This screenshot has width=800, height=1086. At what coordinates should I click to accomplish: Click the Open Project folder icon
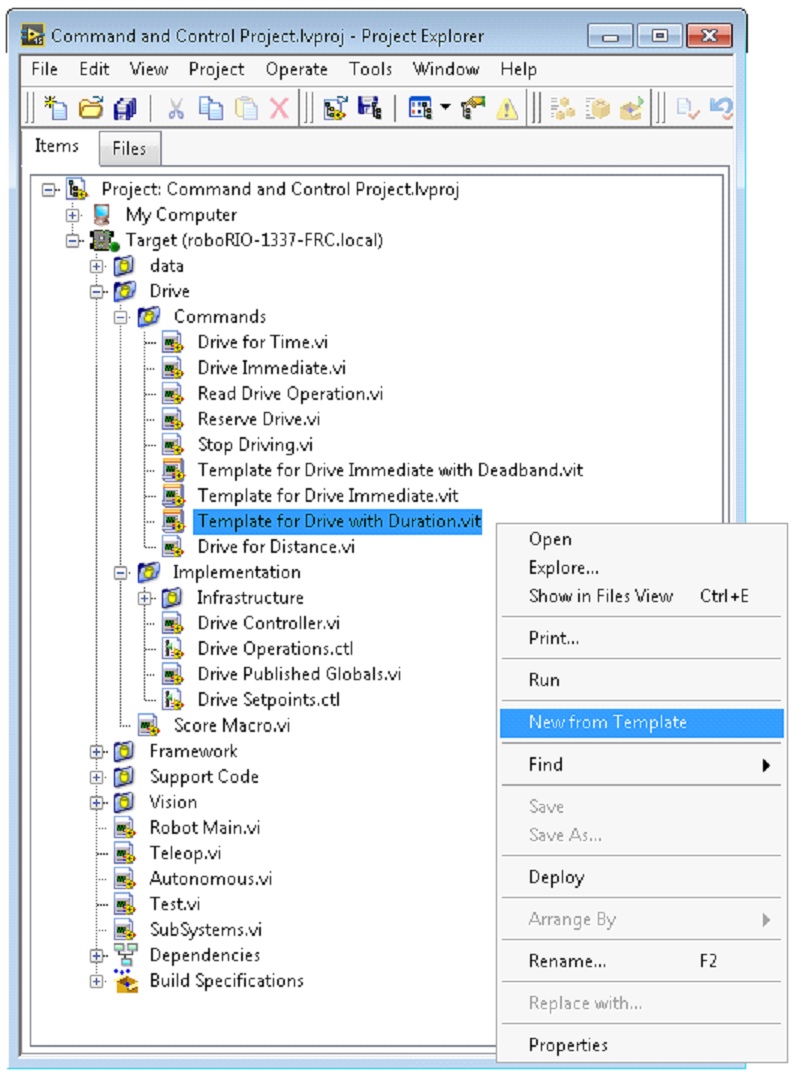[x=90, y=108]
